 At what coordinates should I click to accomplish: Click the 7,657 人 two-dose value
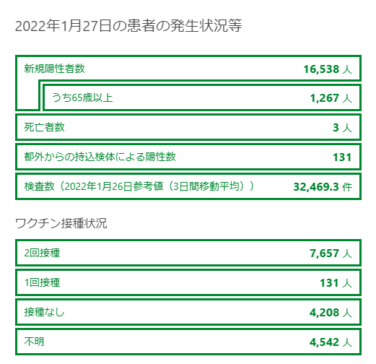[331, 254]
